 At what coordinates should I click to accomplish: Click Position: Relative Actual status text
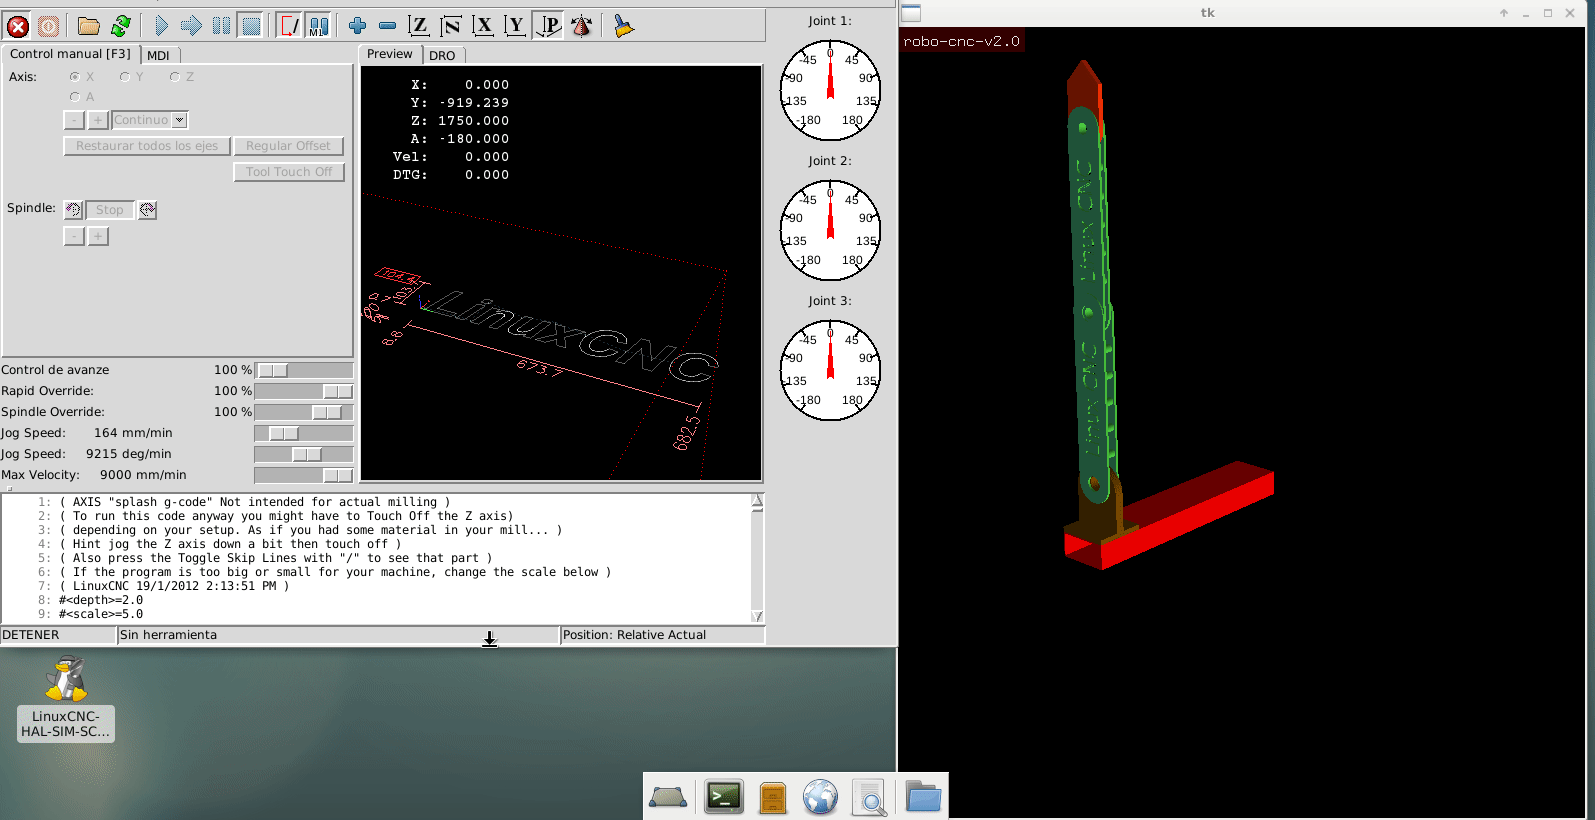point(634,635)
